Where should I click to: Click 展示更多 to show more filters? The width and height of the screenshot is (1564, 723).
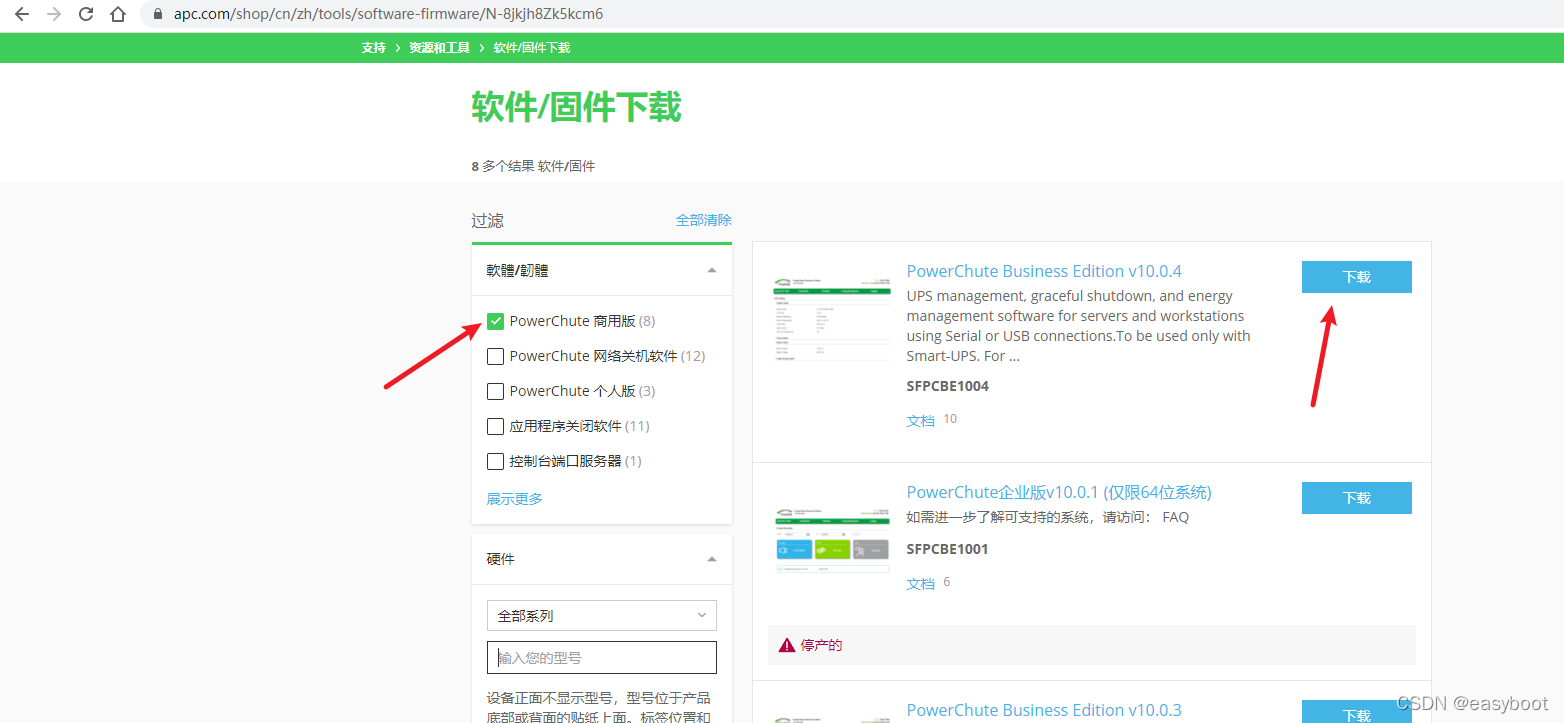point(515,499)
